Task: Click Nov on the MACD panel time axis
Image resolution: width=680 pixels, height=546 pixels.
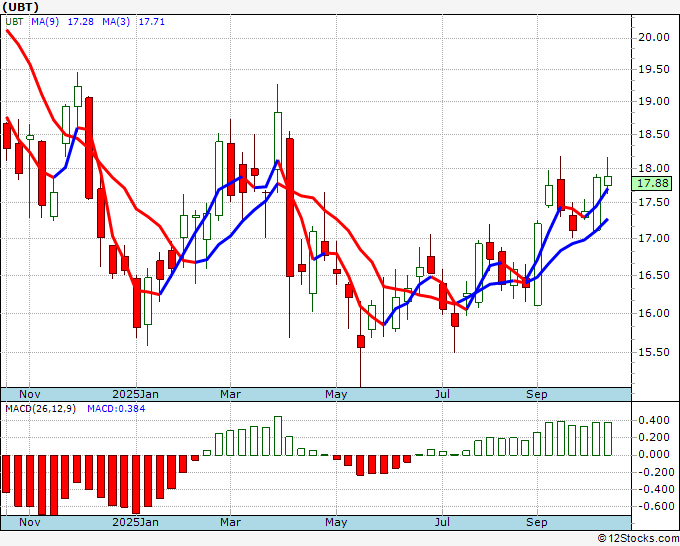Action: point(30,522)
